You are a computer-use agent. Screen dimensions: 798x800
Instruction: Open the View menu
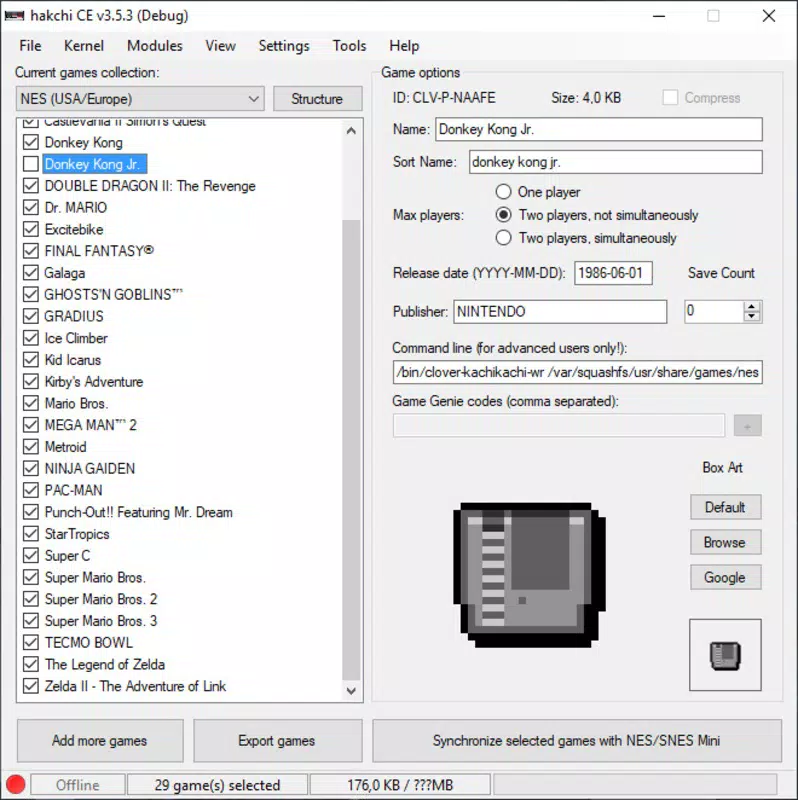[x=220, y=46]
